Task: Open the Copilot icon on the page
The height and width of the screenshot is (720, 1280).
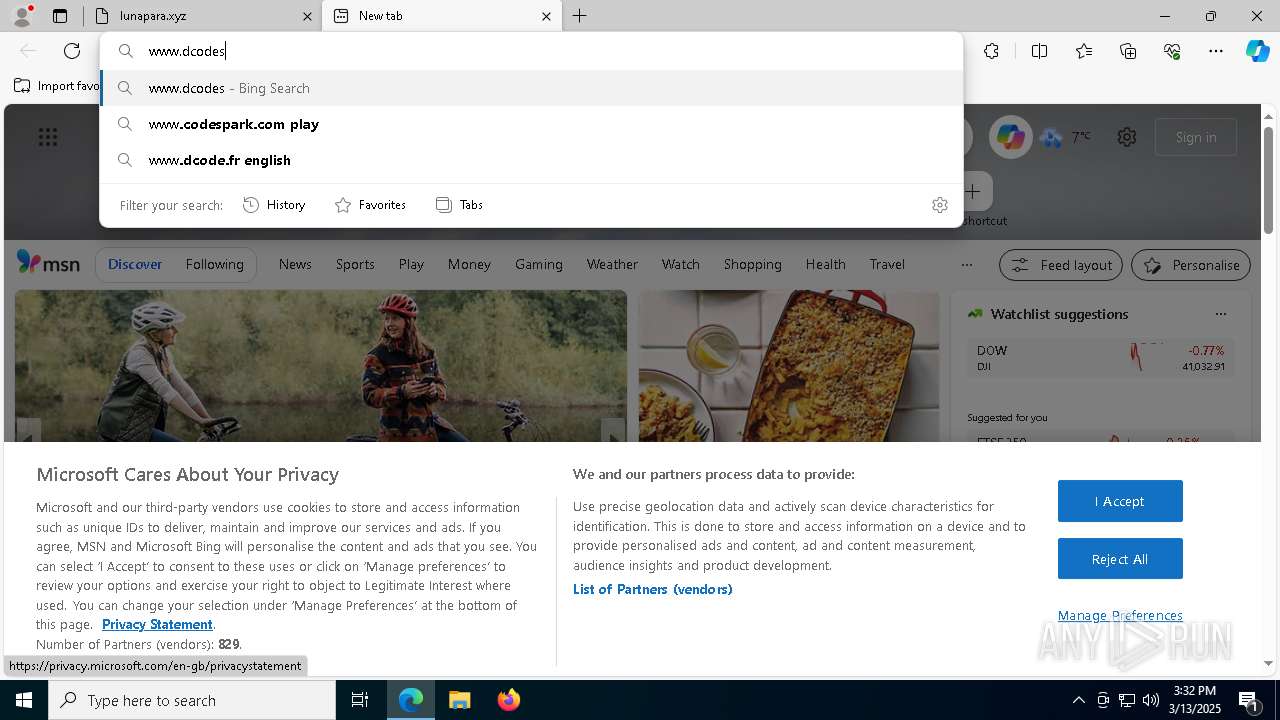Action: point(1010,137)
